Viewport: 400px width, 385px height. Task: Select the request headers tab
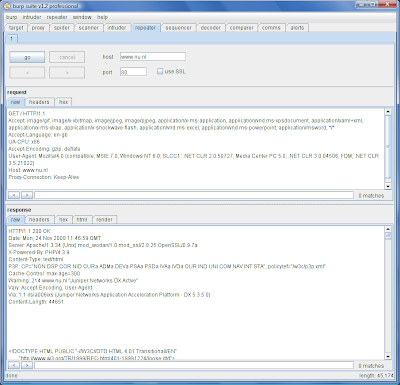click(x=39, y=102)
